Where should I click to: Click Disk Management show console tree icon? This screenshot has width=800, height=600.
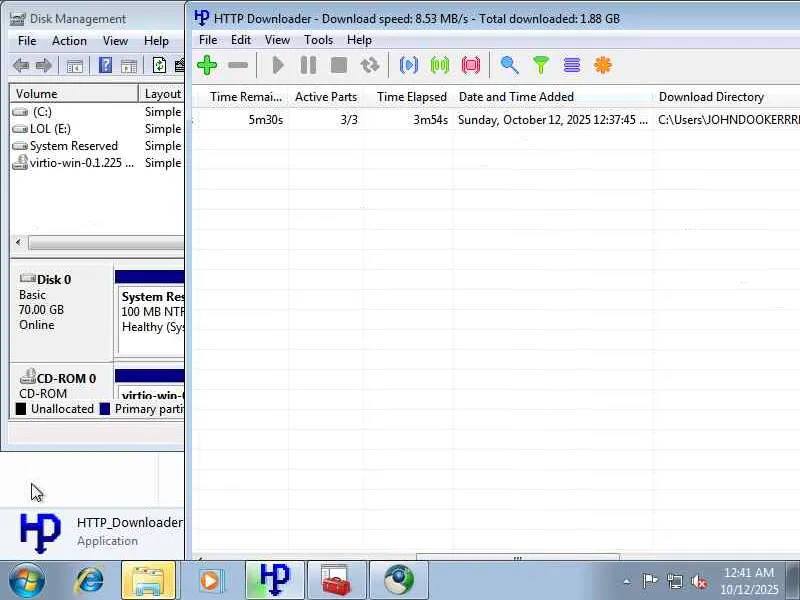74,66
